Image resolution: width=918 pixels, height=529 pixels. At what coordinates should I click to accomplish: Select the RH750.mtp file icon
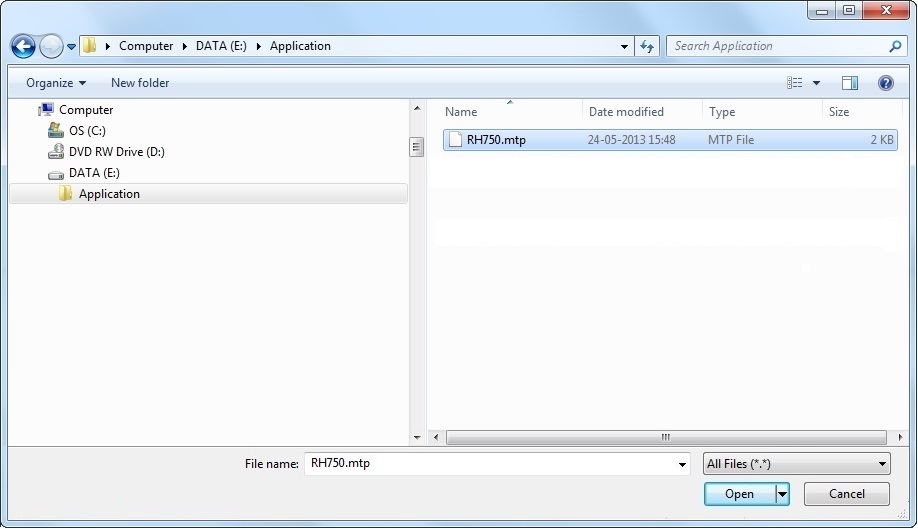455,140
